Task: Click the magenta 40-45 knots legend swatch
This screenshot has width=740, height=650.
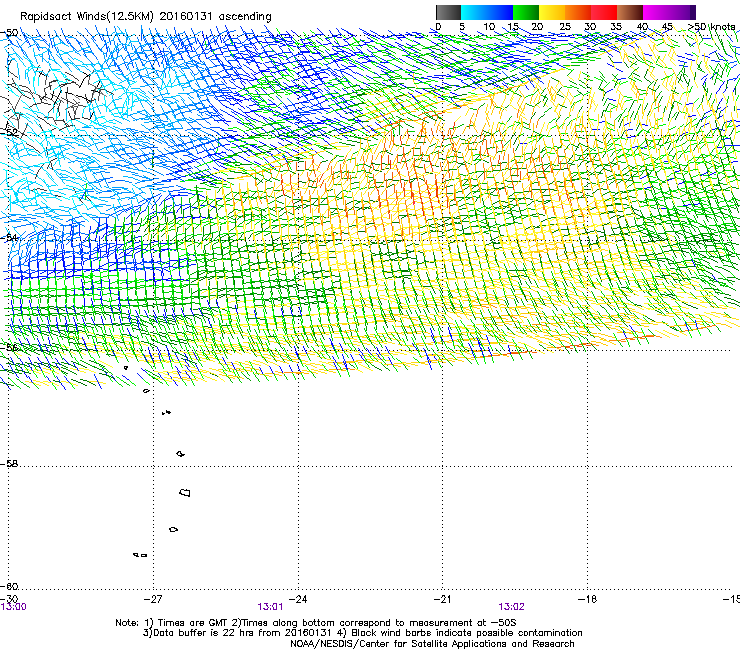Action: pyautogui.click(x=656, y=12)
